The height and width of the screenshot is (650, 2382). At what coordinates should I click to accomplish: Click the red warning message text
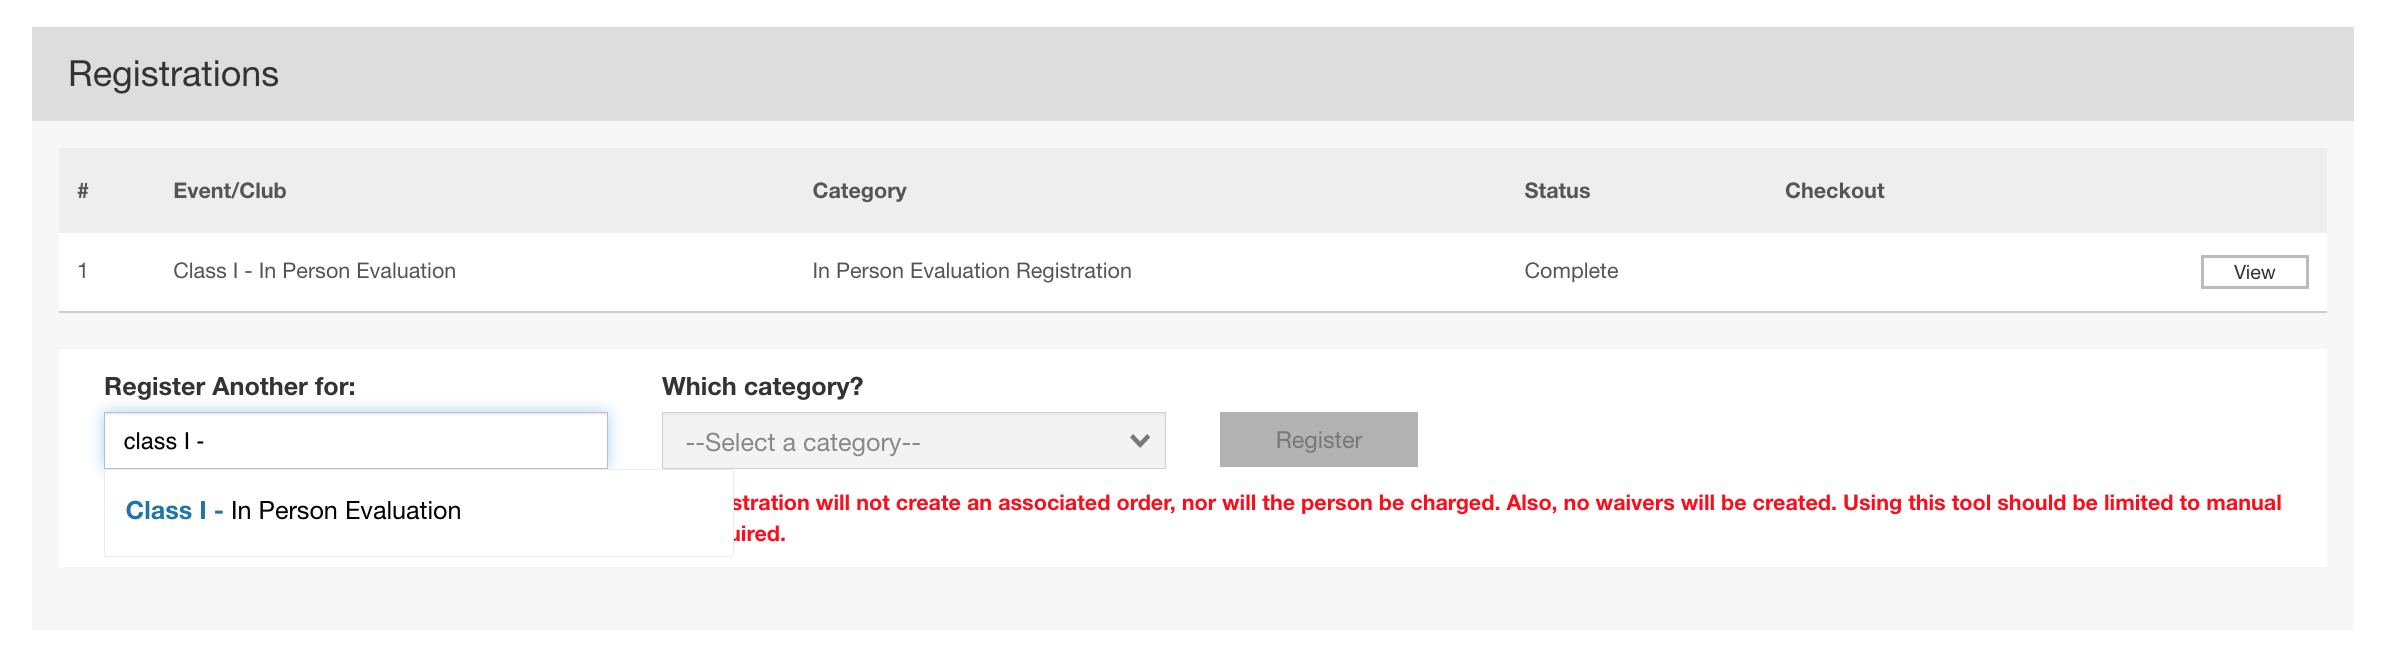pos(1500,503)
